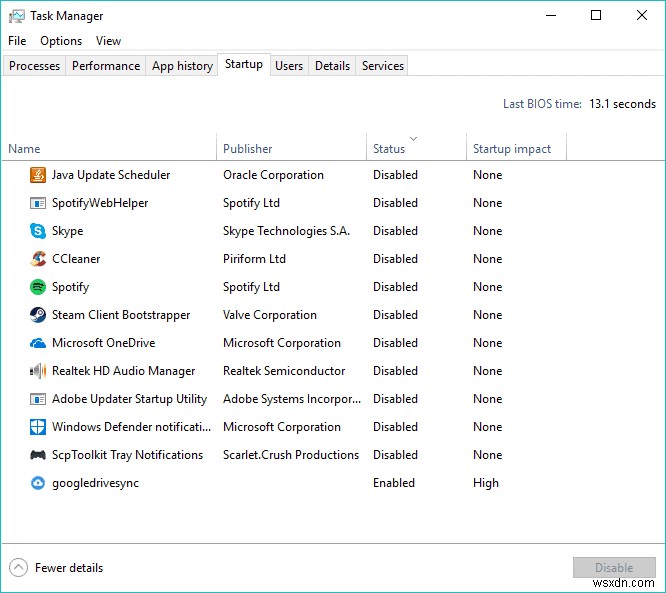666x593 pixels.
Task: Click the Microsoft OneDrive cloud icon
Action: point(38,343)
